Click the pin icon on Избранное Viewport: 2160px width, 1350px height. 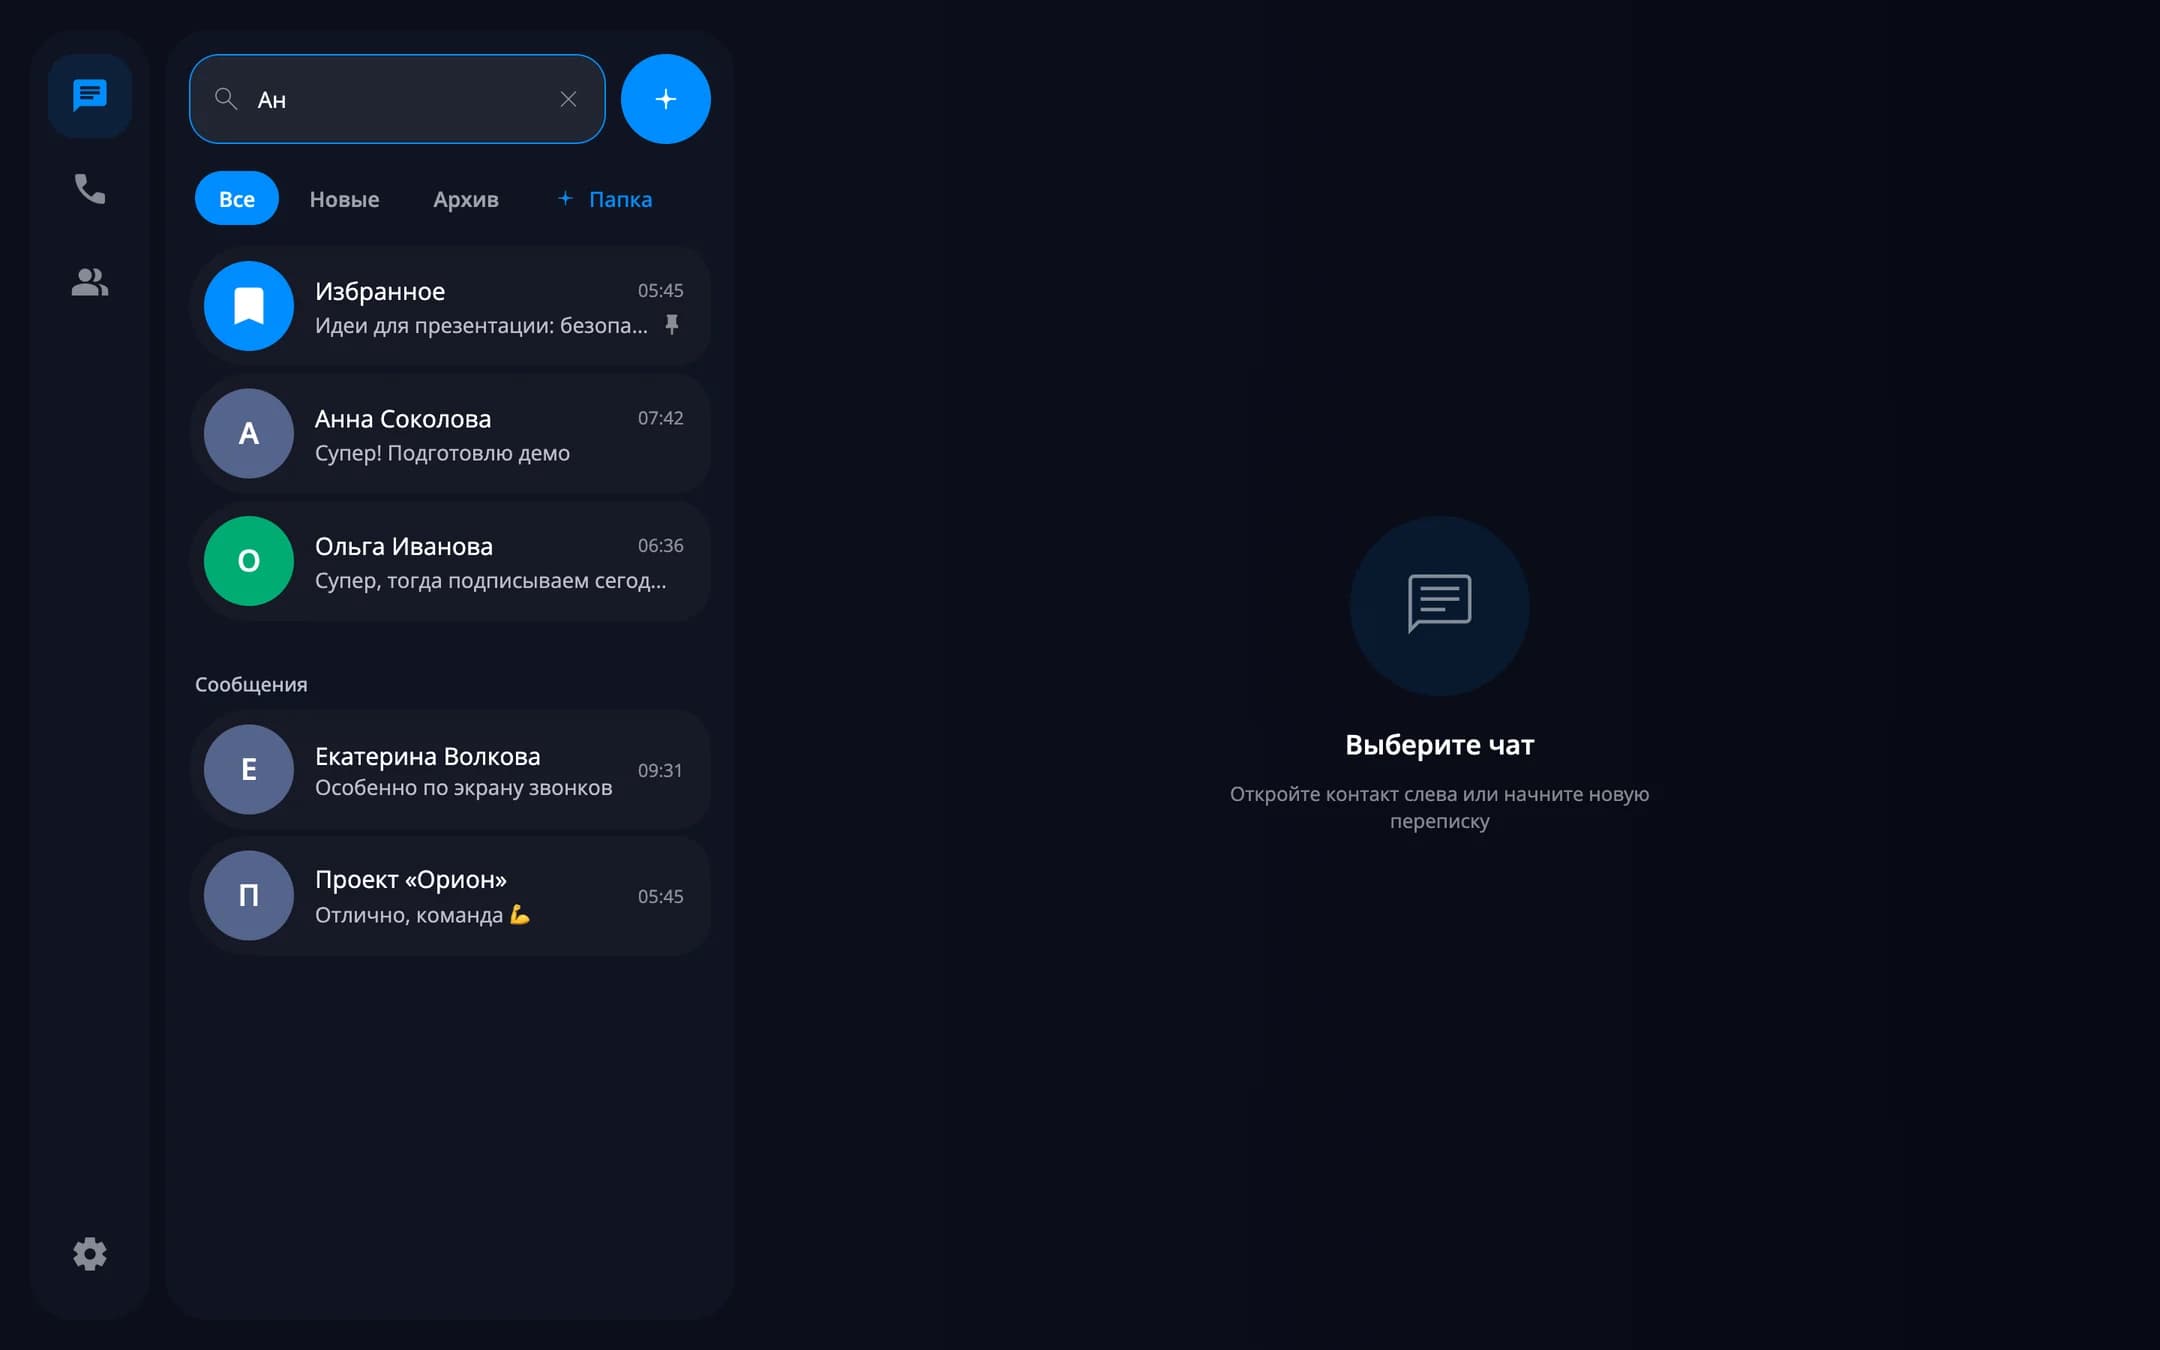(672, 325)
